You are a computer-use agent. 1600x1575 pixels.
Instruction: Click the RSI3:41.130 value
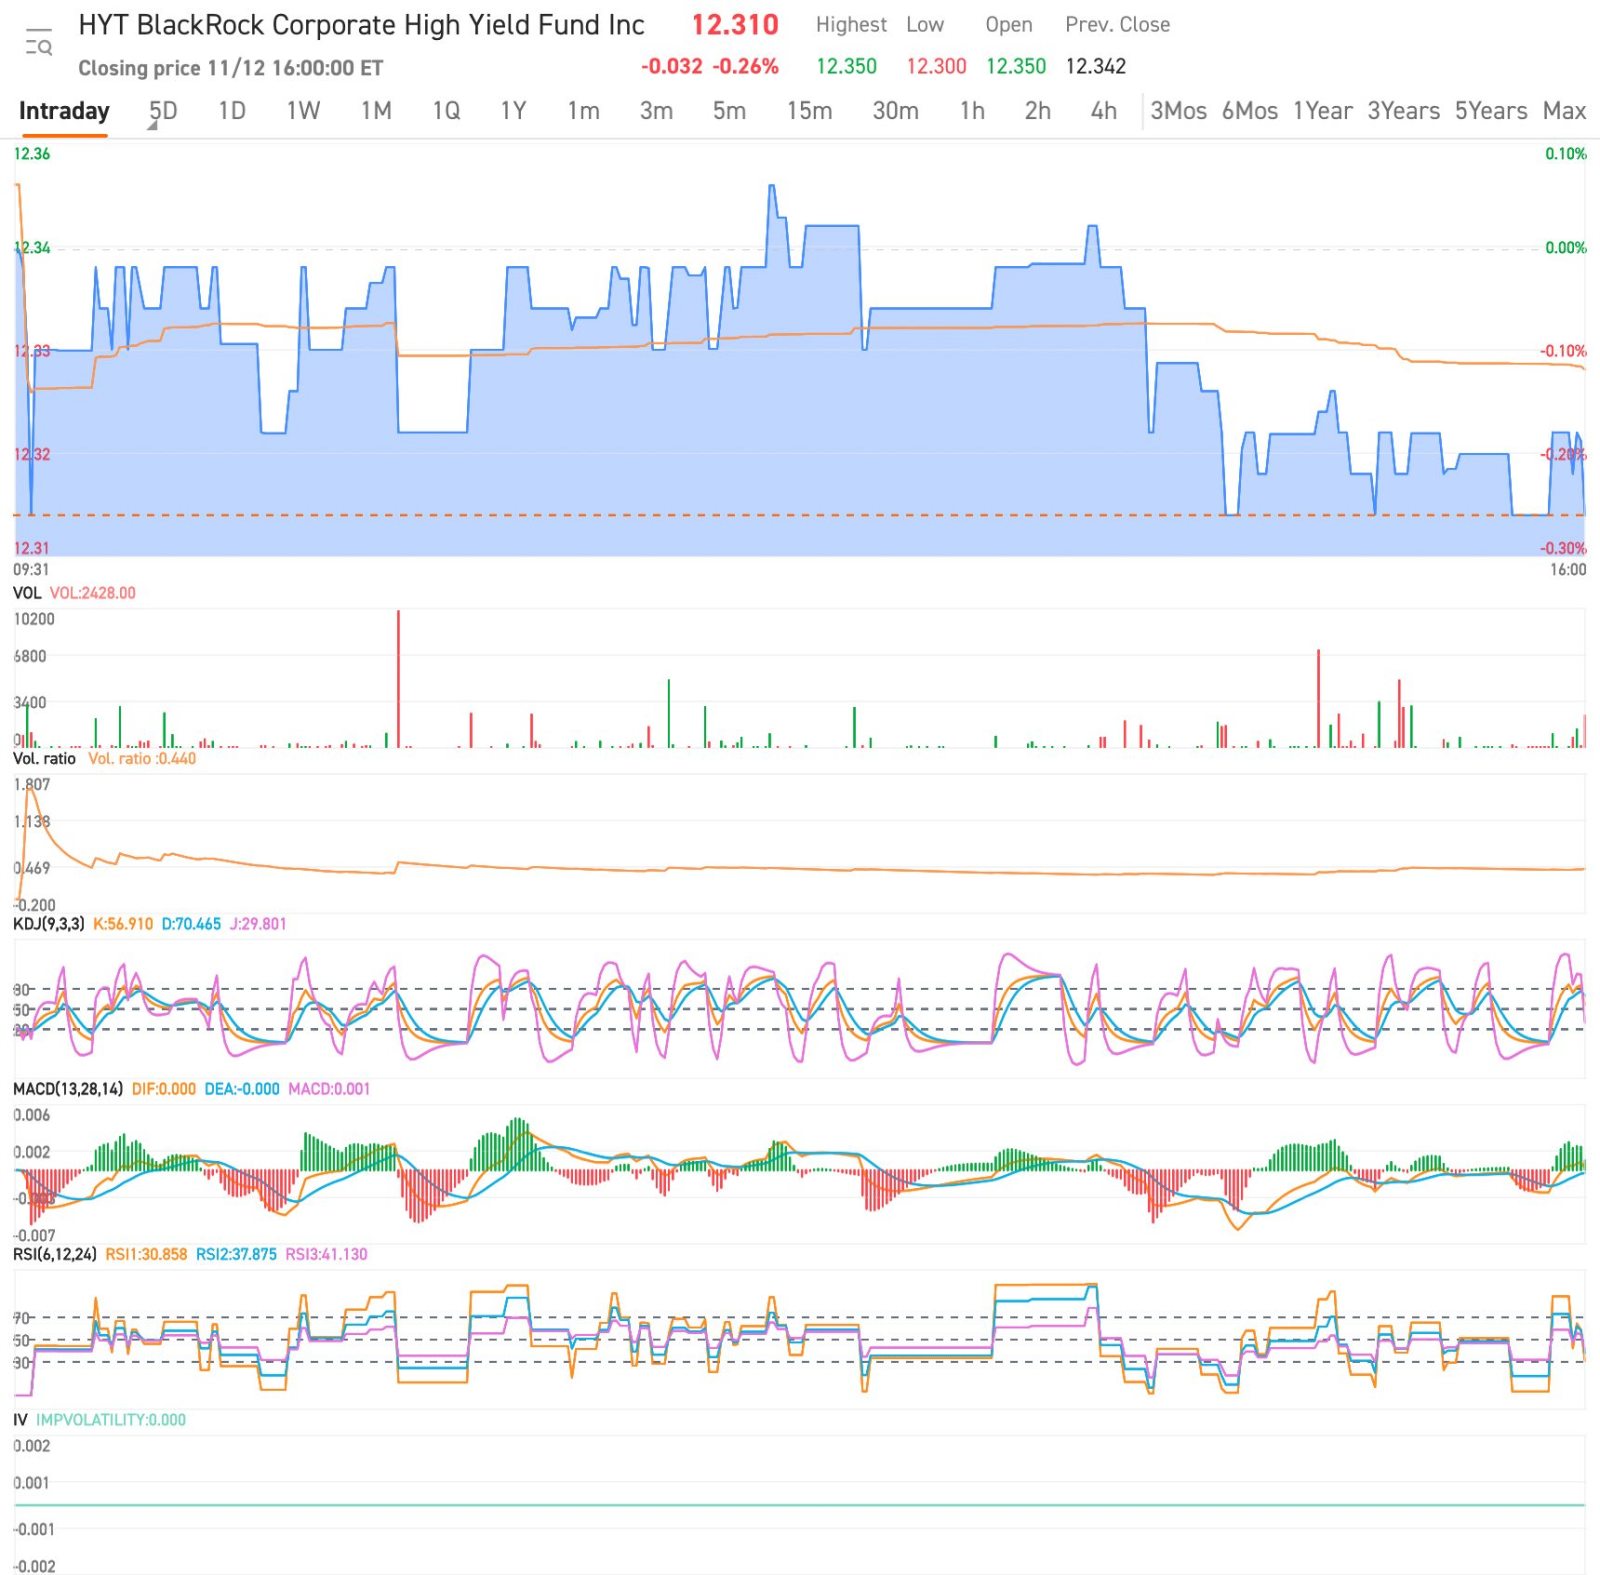click(326, 1254)
